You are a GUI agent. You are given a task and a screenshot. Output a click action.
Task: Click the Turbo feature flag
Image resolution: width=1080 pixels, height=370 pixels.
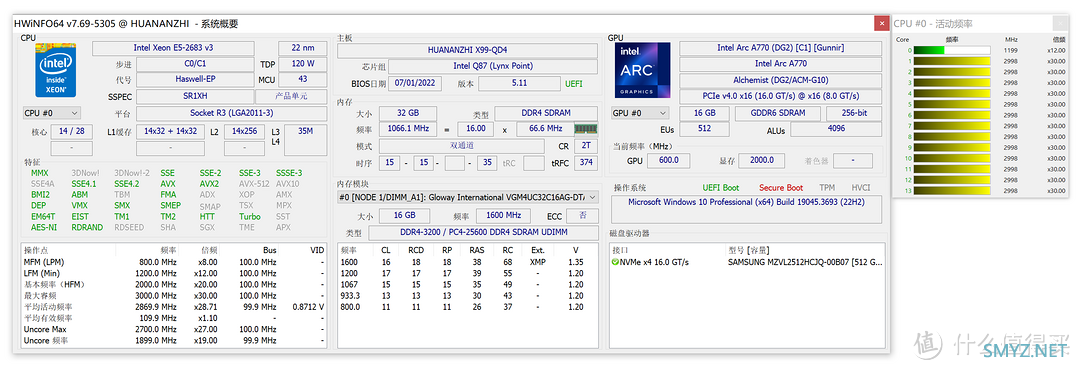tap(250, 216)
